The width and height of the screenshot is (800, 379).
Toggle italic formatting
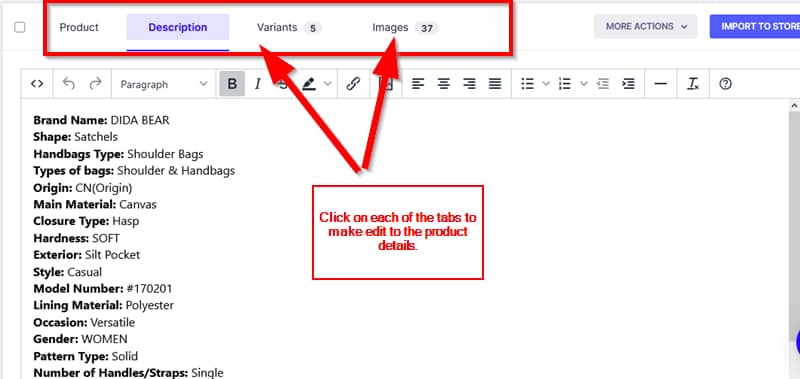pos(258,84)
